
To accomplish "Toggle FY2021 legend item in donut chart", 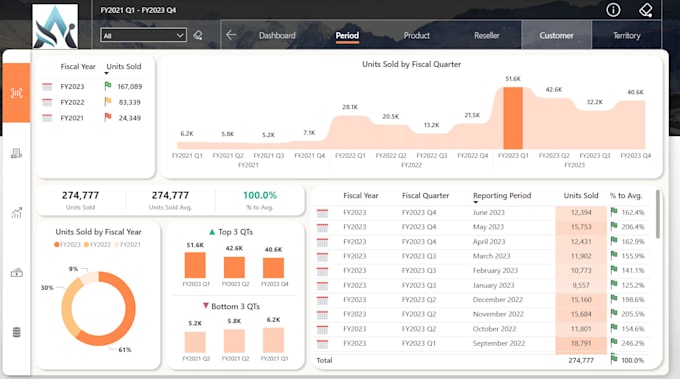I will click(x=128, y=245).
